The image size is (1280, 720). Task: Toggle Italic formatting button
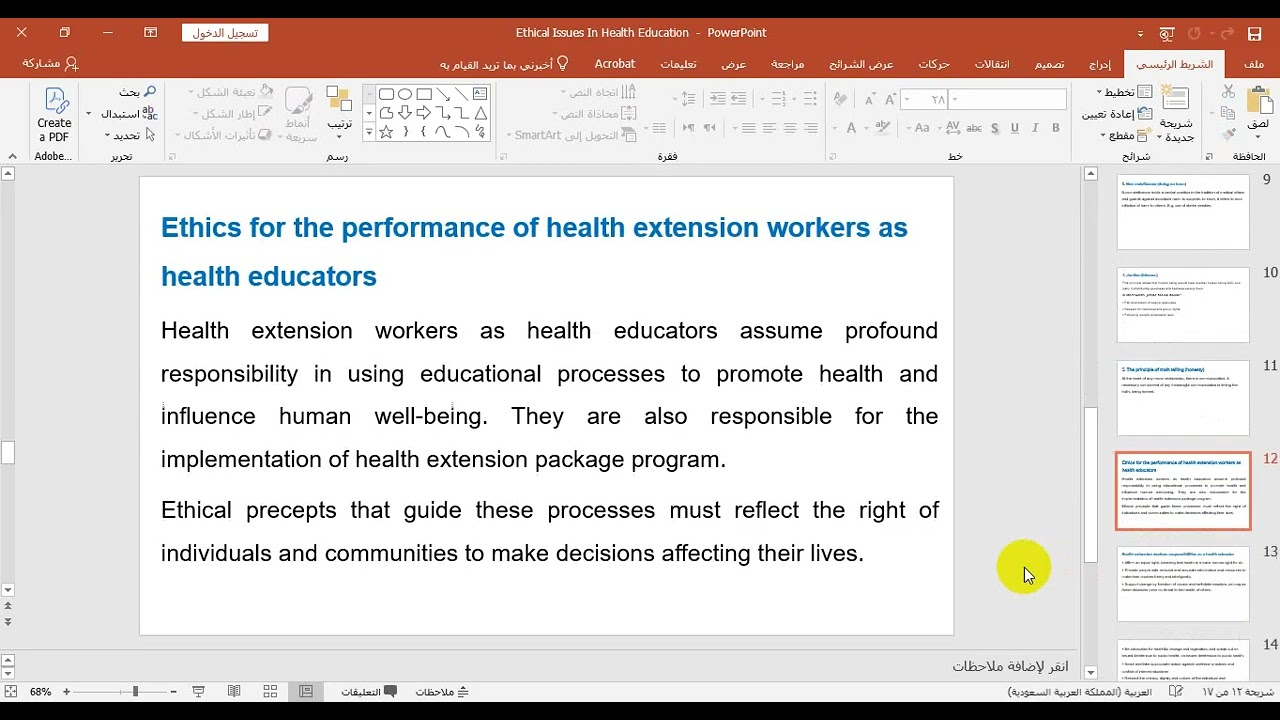pyautogui.click(x=1035, y=128)
